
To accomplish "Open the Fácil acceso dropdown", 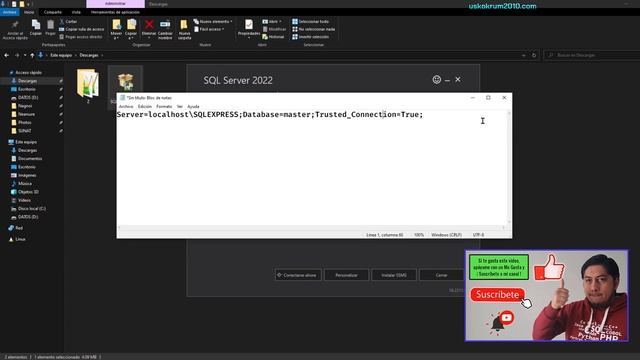I will [x=209, y=29].
